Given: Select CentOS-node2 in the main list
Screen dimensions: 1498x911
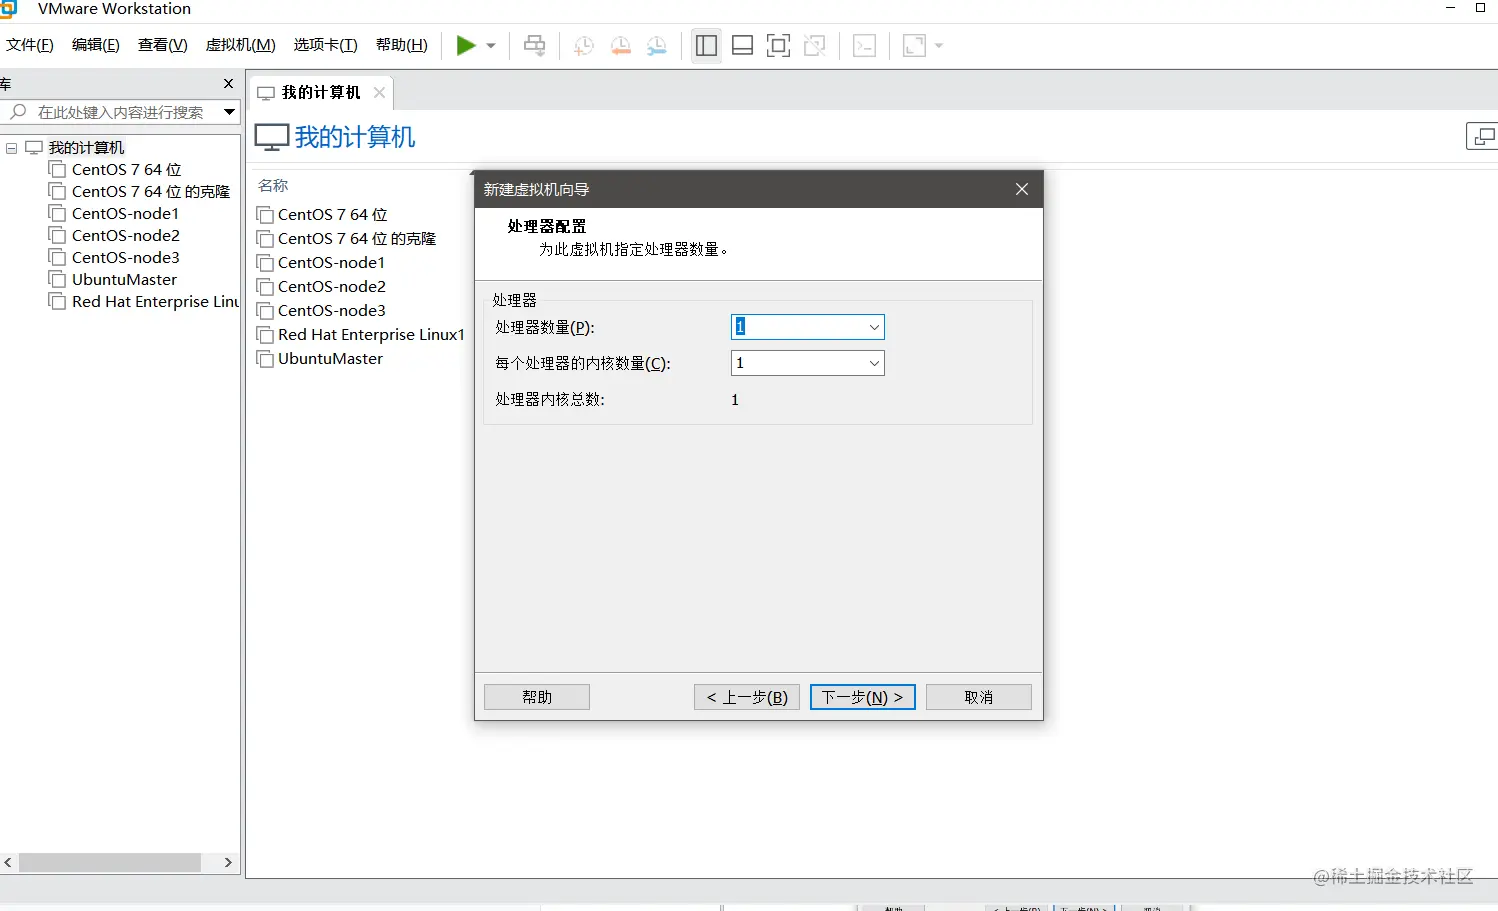Looking at the screenshot, I should click(332, 287).
